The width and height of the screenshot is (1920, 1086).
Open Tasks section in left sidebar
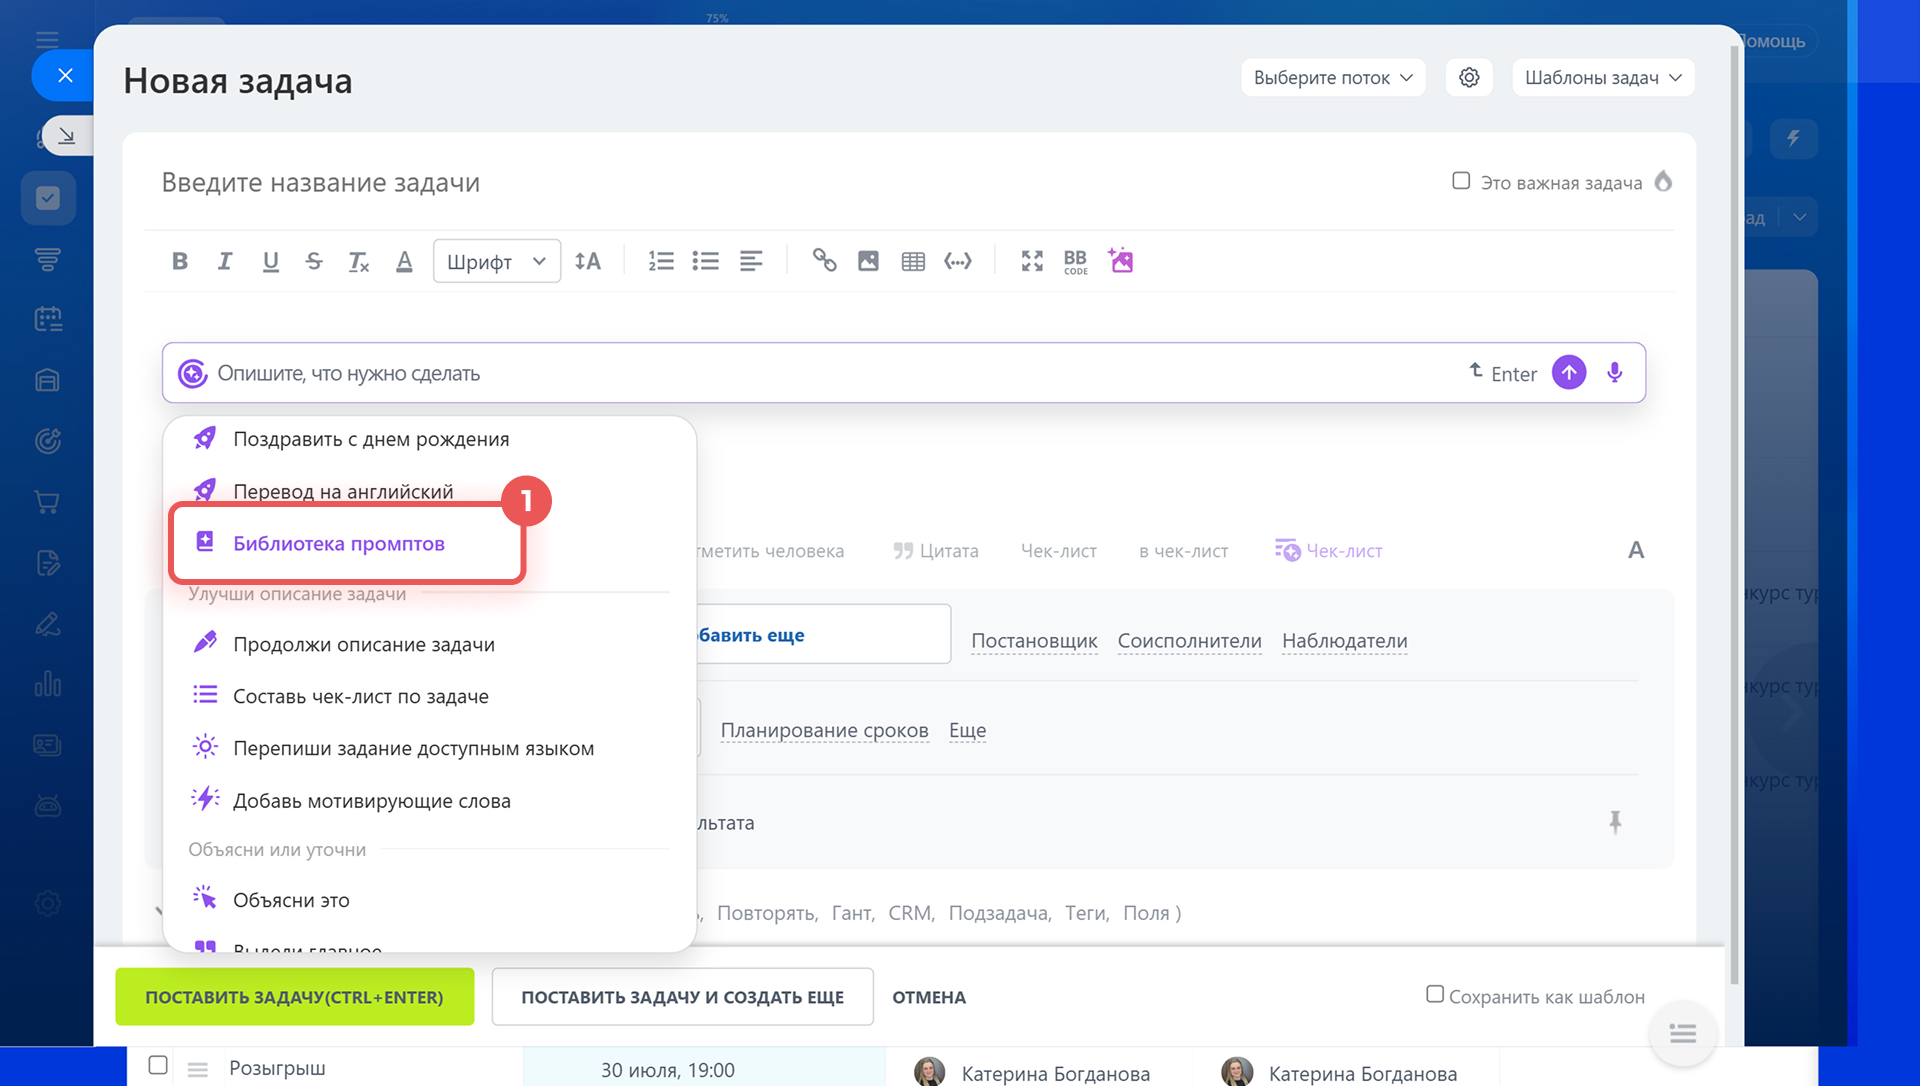(x=48, y=198)
